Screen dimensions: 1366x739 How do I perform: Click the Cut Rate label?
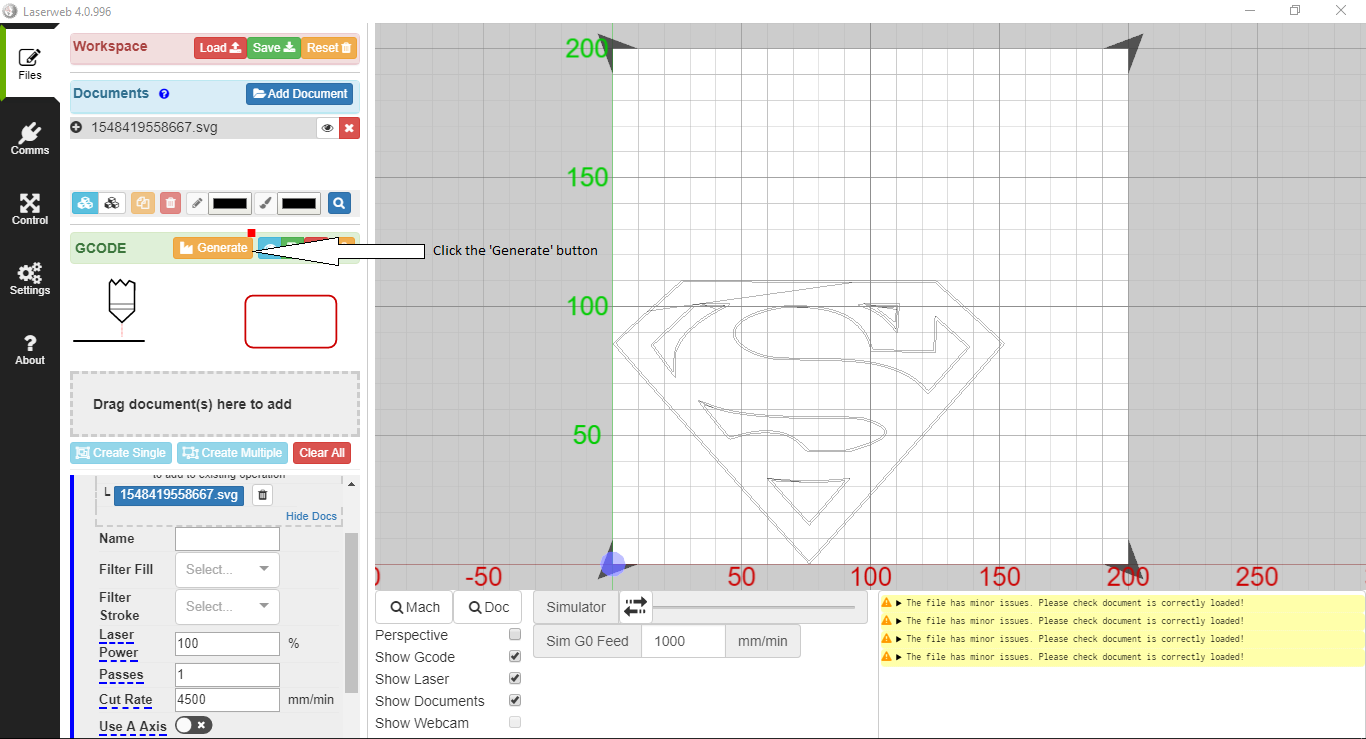(126, 700)
